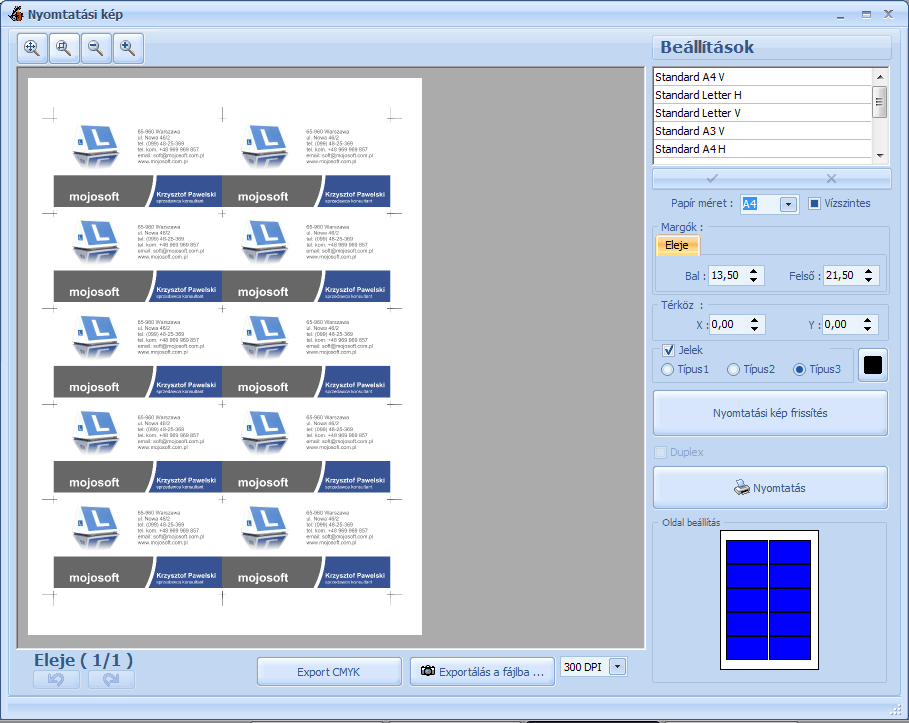Image resolution: width=909 pixels, height=723 pixels.
Task: Click Nyomtatási kép frissítés button
Action: point(770,413)
